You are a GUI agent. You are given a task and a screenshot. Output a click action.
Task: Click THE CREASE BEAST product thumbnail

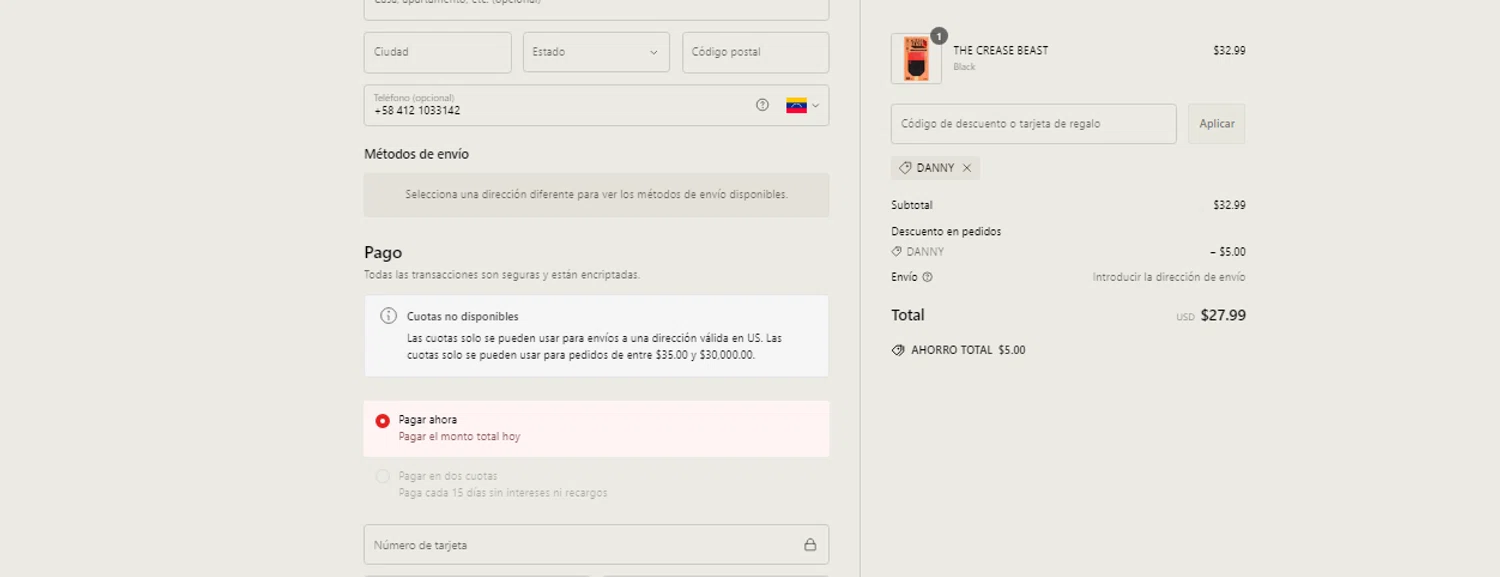pyautogui.click(x=916, y=59)
